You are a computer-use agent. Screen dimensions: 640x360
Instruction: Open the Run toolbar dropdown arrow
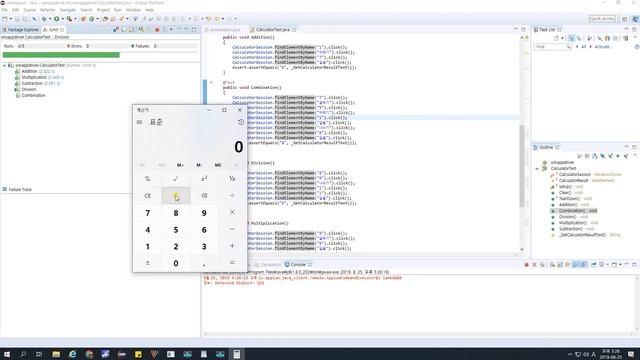(x=62, y=19)
